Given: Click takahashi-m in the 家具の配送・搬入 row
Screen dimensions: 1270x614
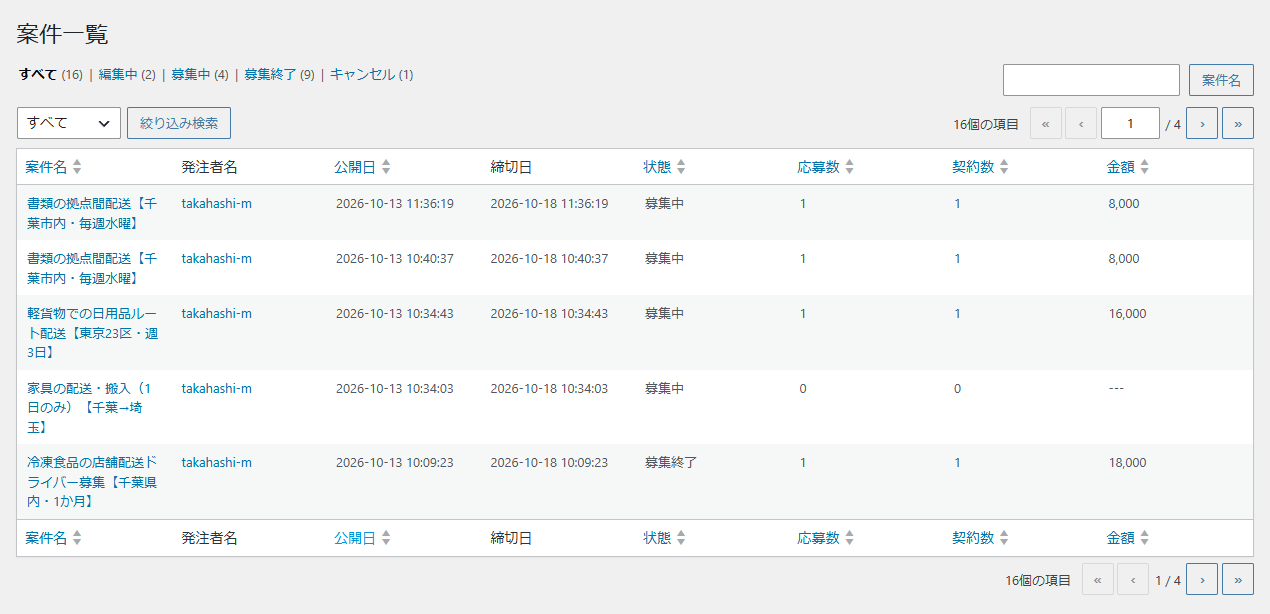Looking at the screenshot, I should 217,388.
